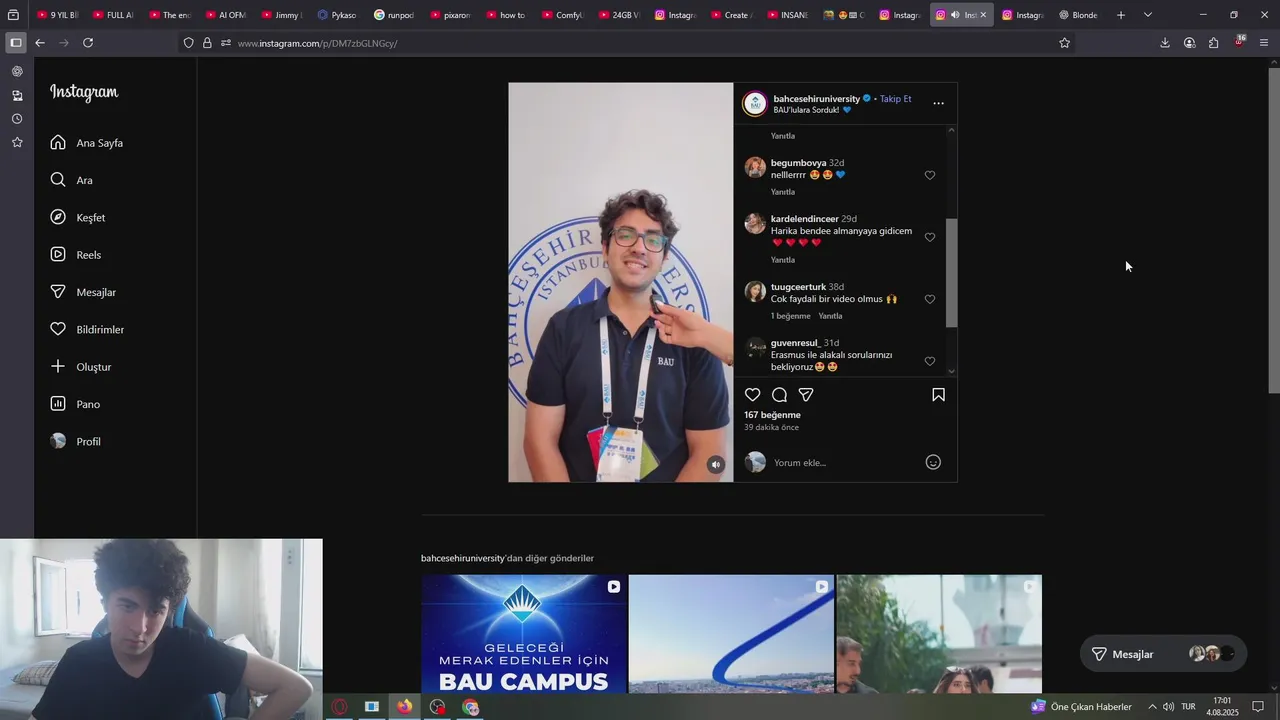Open the browser extensions puzzle icon

pyautogui.click(x=1213, y=43)
